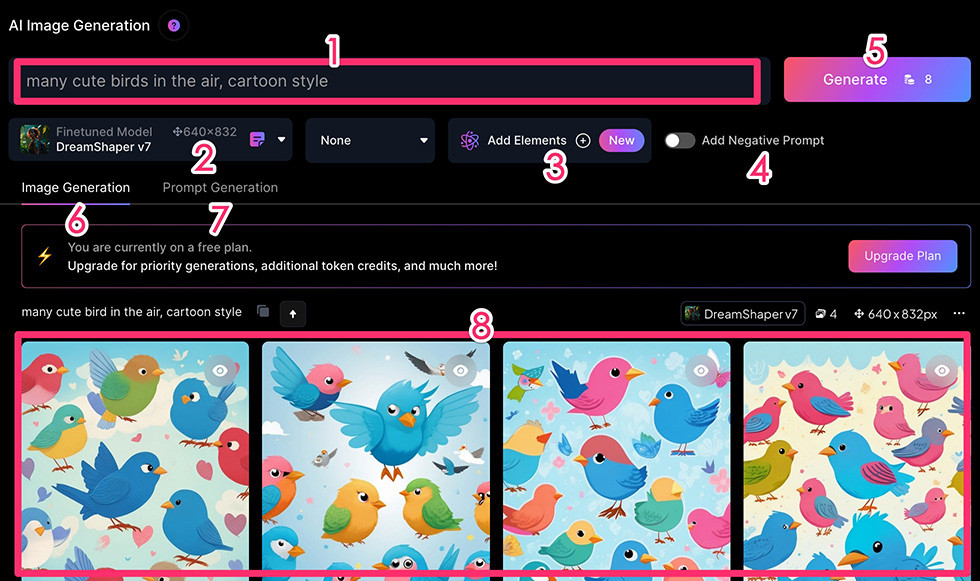Viewport: 980px width, 581px height.
Task: Enable the Add Negative Prompt toggle
Action: coord(679,141)
